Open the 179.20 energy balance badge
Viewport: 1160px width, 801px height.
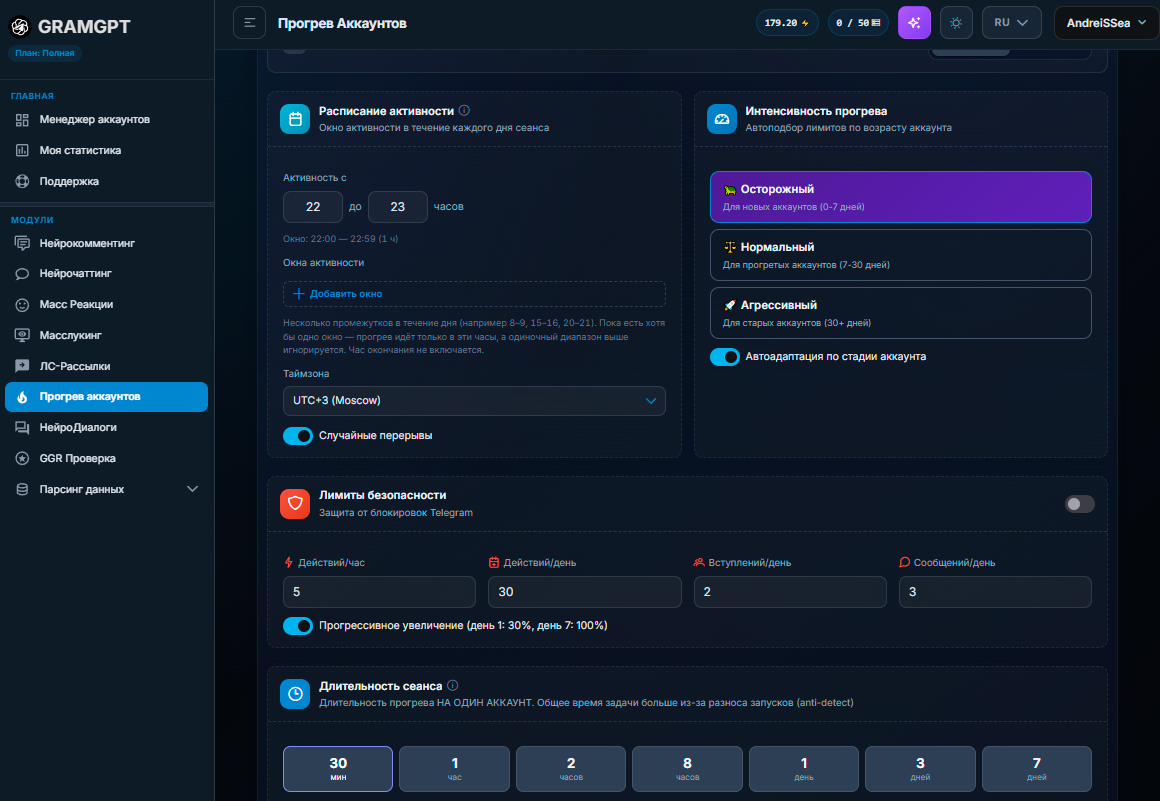point(787,23)
